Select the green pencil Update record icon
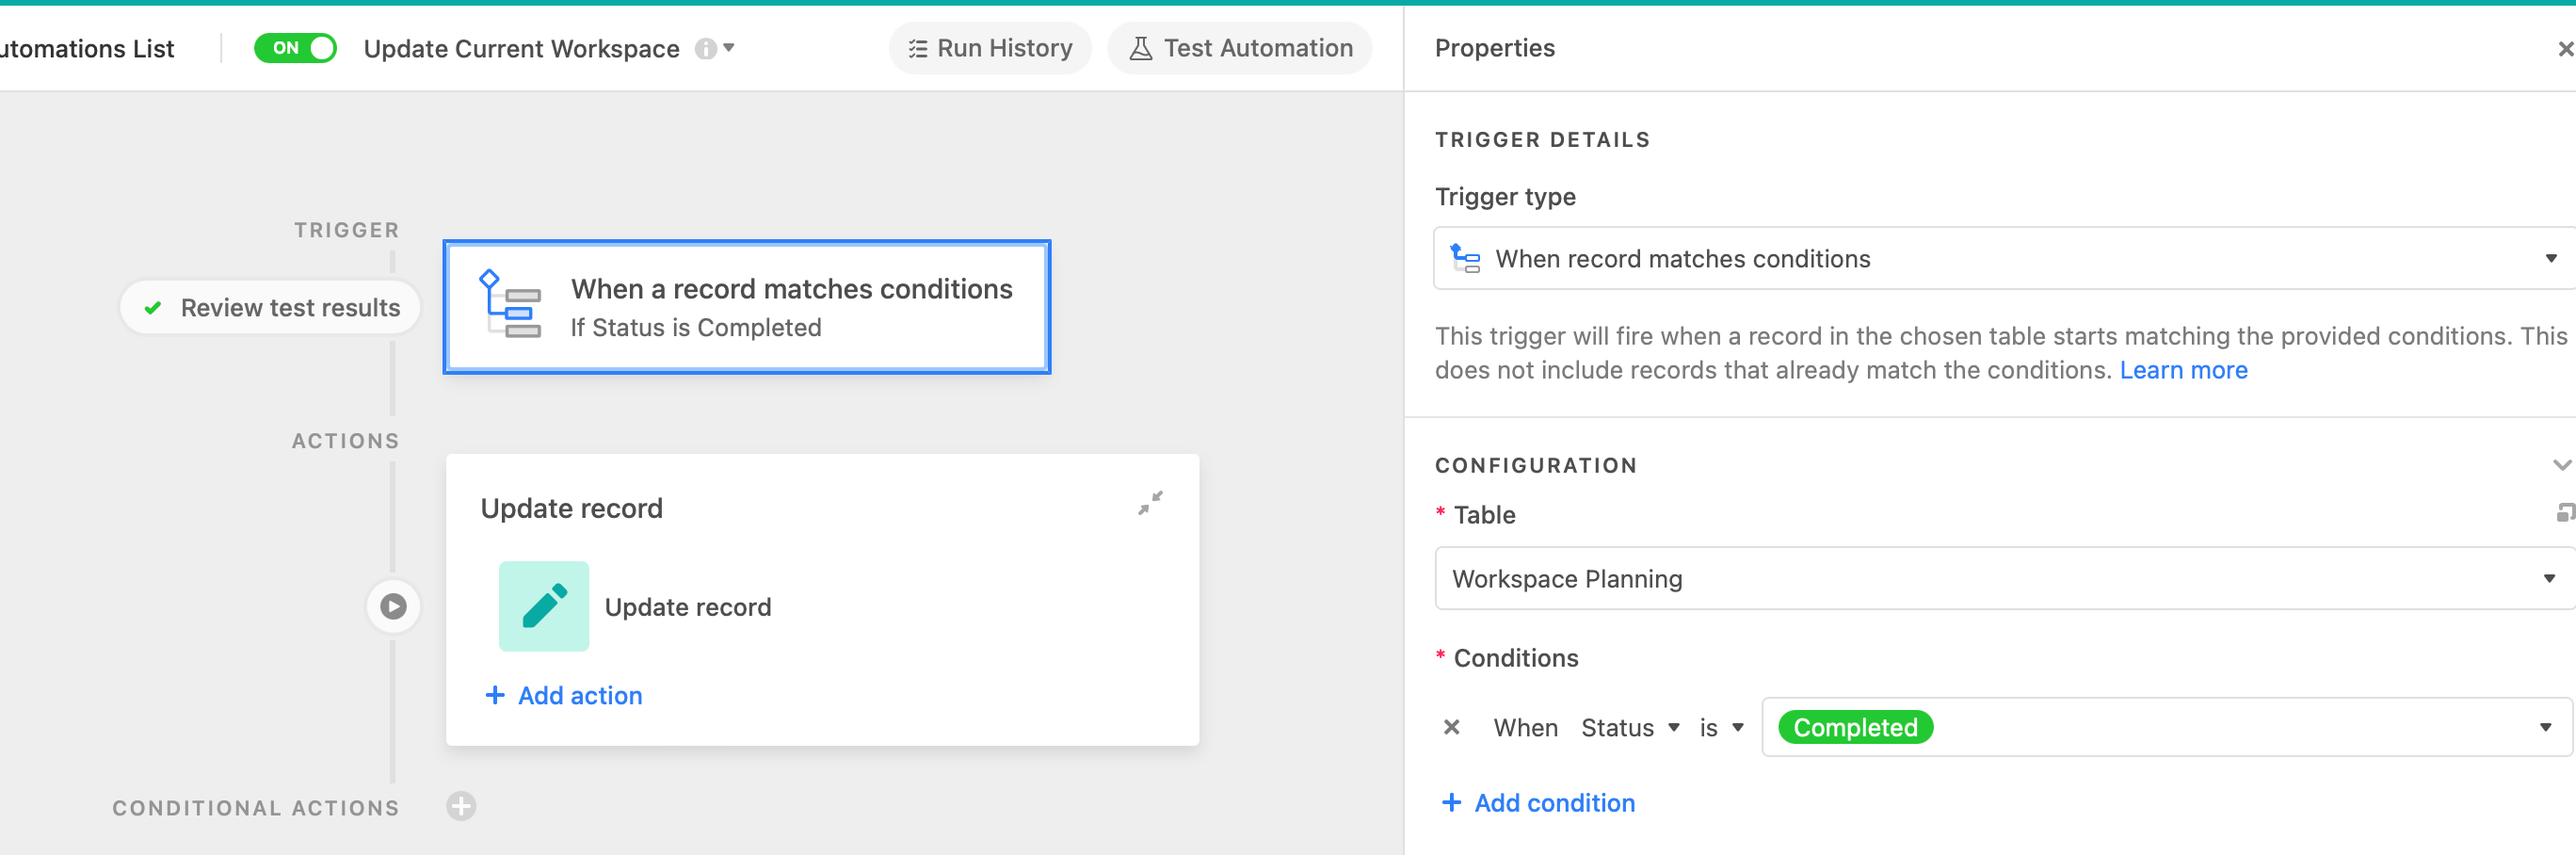2576x855 pixels. click(x=543, y=606)
